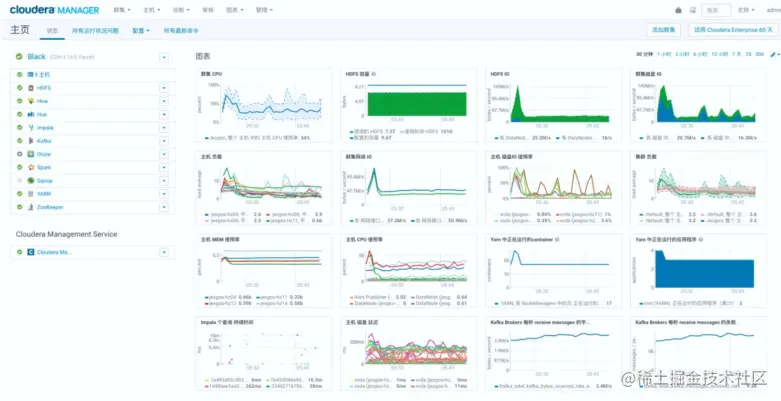This screenshot has width=781, height=401.
Task: Open the 图表 menu in top navigation
Action: [x=235, y=10]
